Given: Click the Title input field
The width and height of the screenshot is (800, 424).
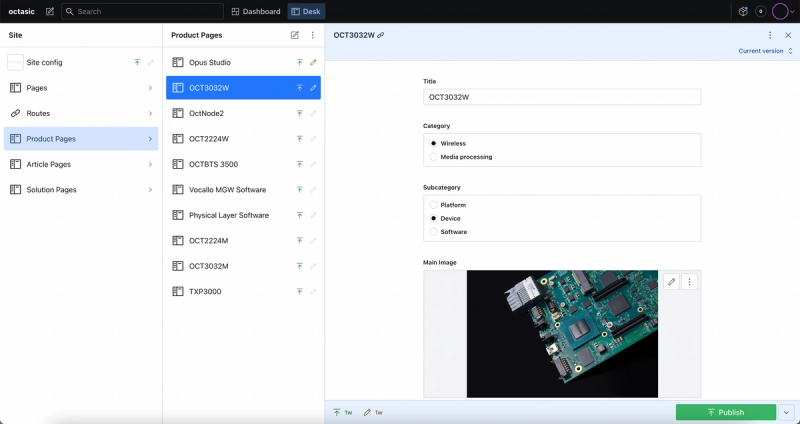Looking at the screenshot, I should 562,97.
